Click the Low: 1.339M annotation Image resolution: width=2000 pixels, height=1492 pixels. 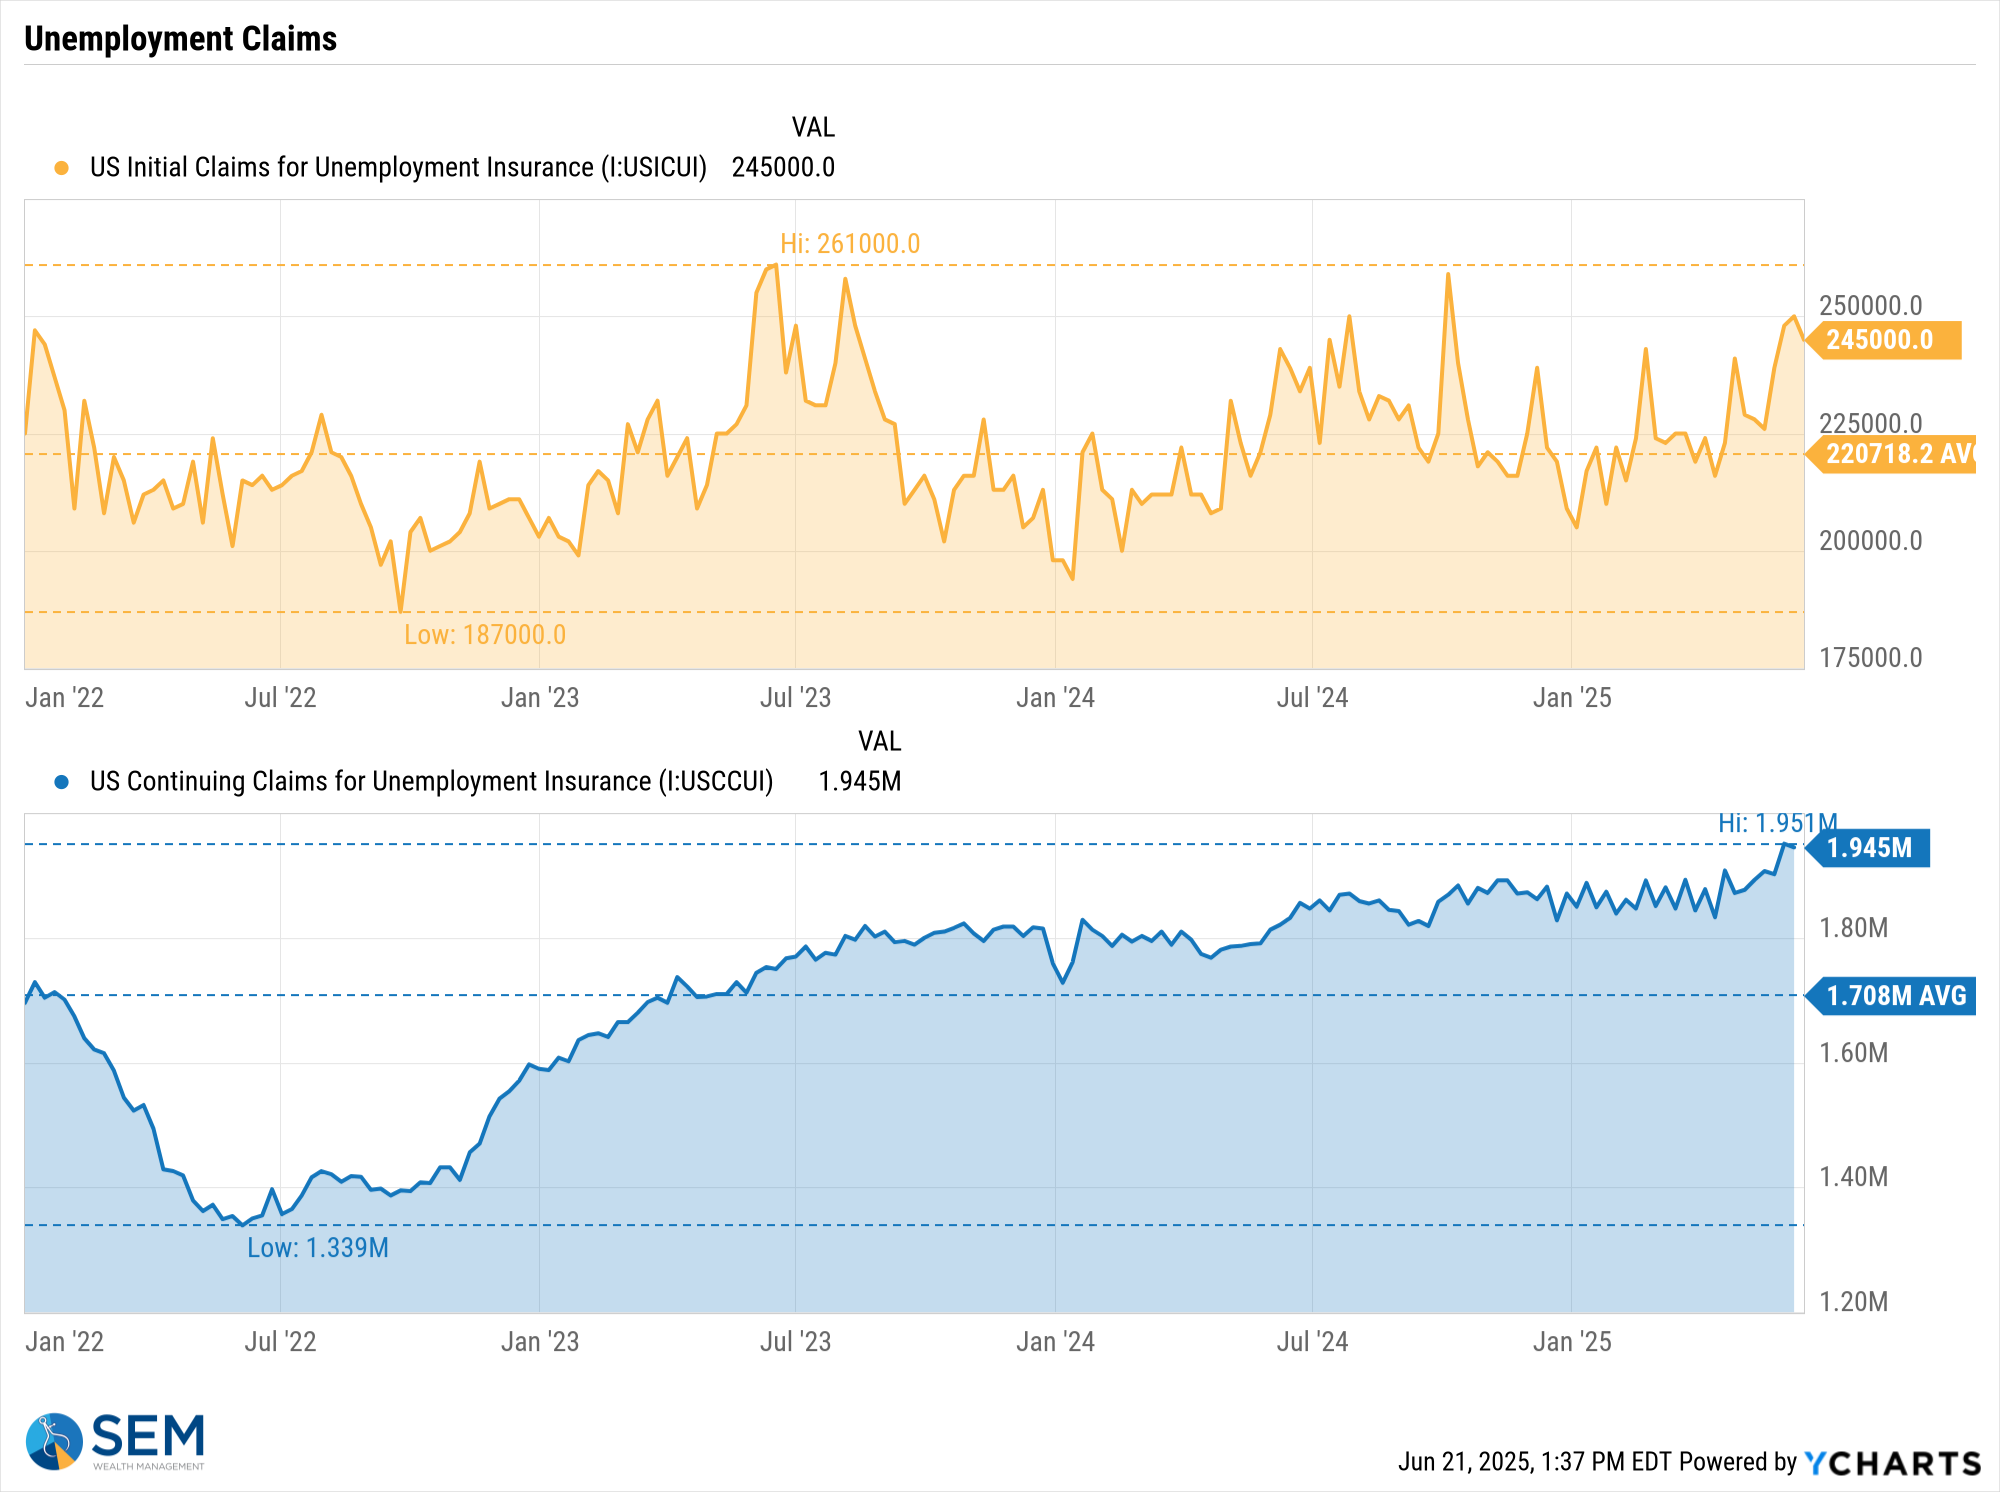pyautogui.click(x=318, y=1248)
